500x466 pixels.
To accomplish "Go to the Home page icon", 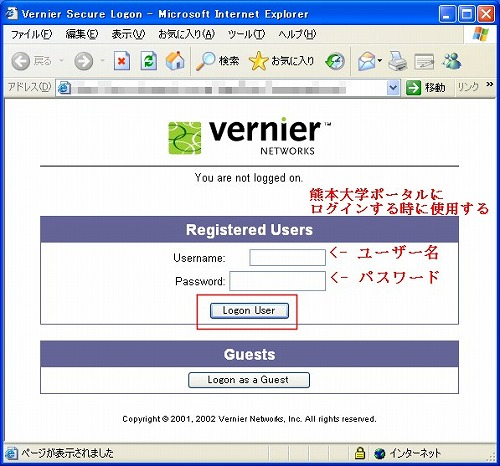I will (175, 61).
